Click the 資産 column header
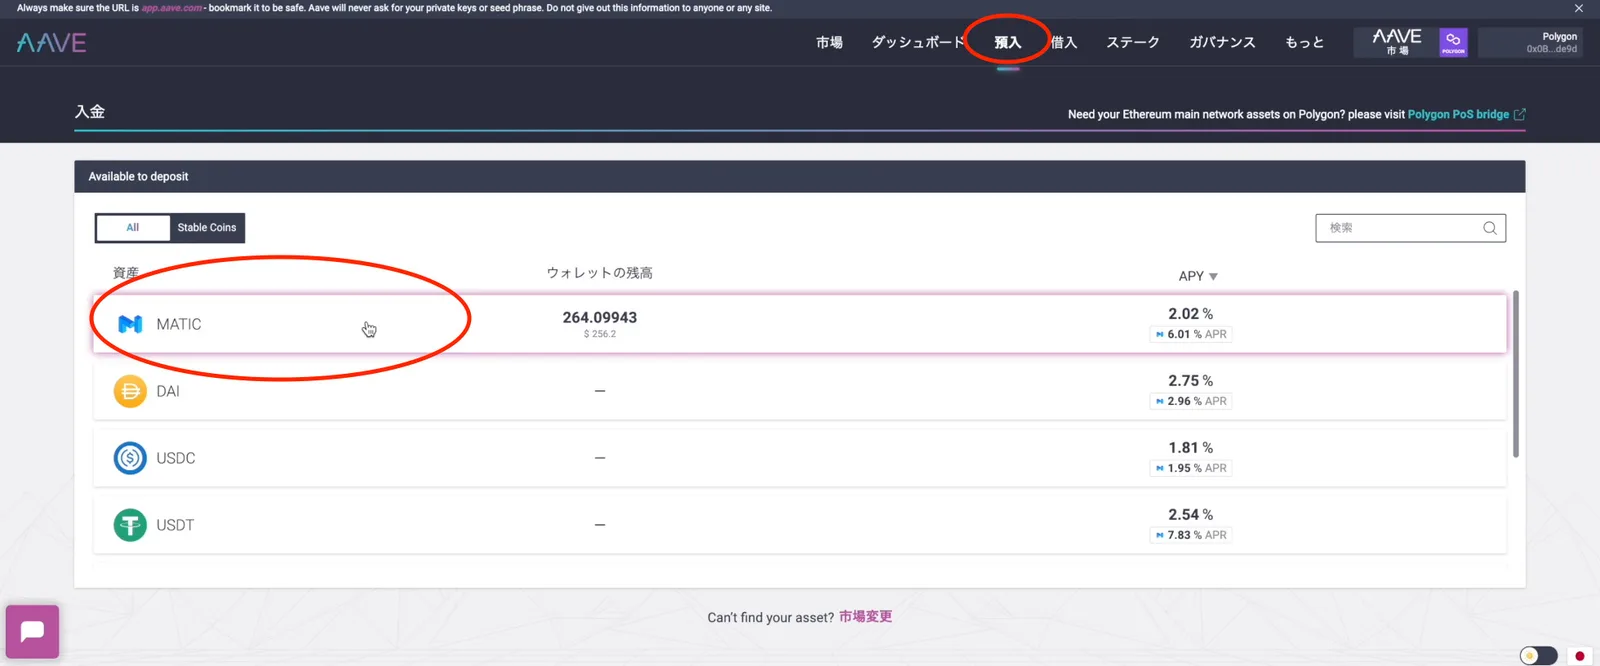 coord(126,273)
